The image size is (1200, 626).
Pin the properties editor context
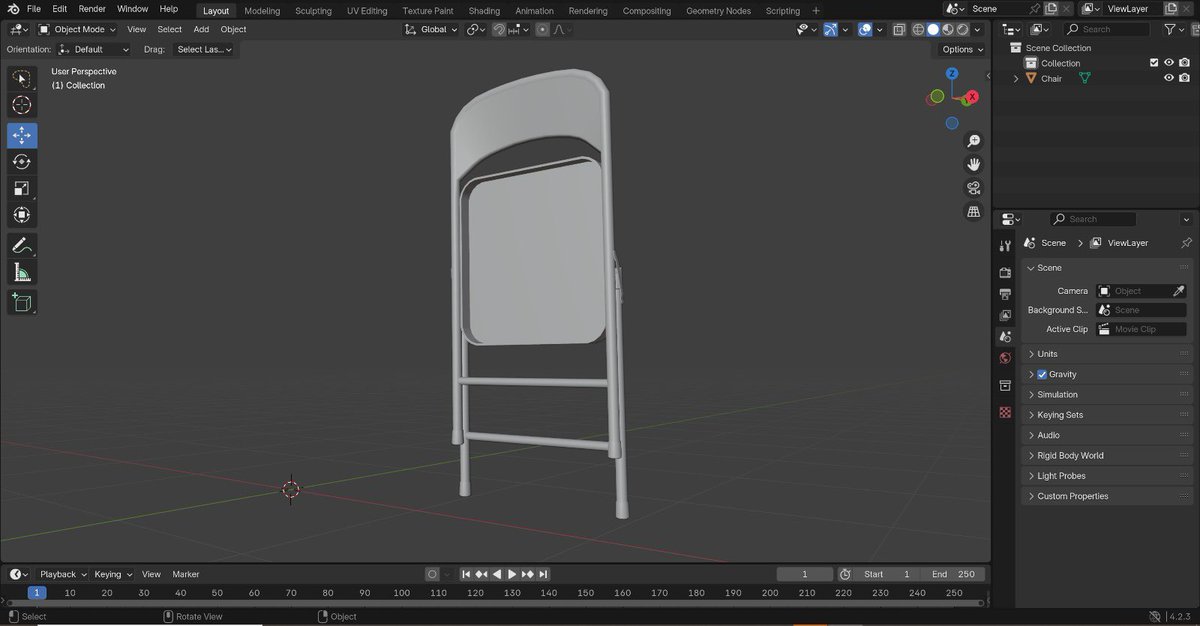tap(1186, 243)
